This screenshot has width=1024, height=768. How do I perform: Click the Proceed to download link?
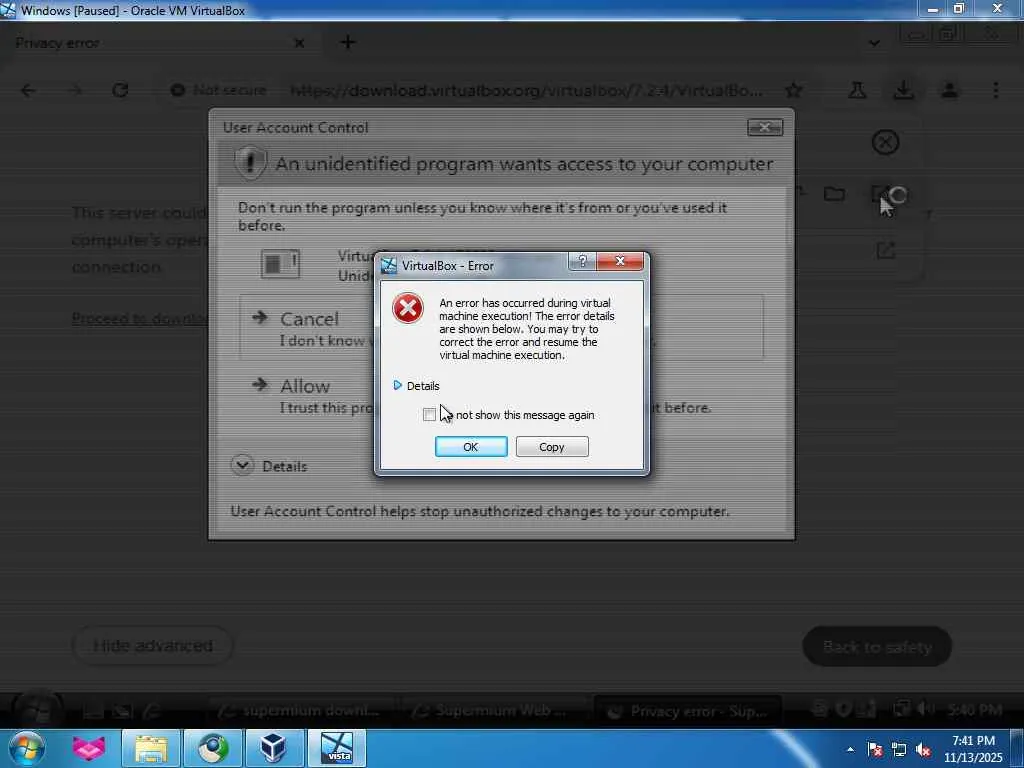140,319
